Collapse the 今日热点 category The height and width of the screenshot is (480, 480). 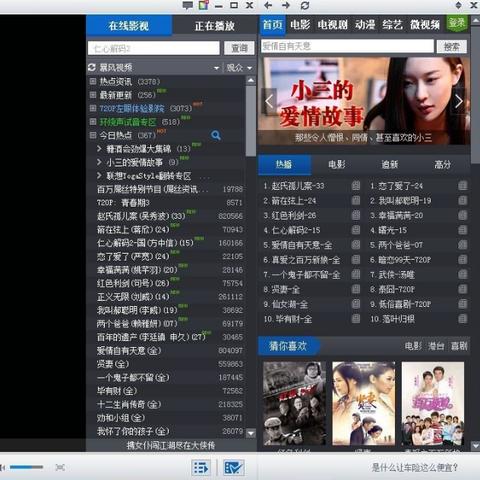coord(93,135)
